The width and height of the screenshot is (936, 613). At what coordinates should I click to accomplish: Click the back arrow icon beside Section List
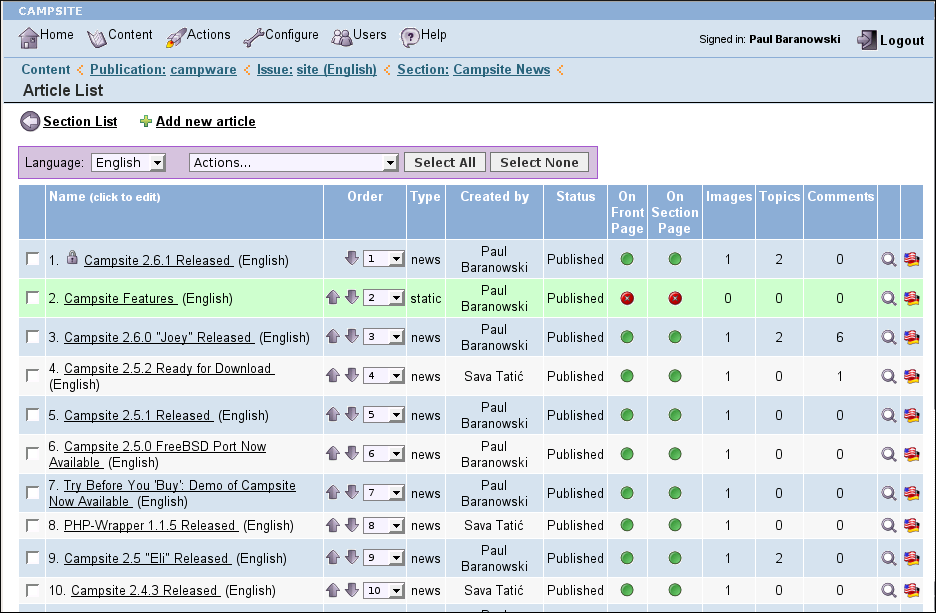tap(30, 121)
